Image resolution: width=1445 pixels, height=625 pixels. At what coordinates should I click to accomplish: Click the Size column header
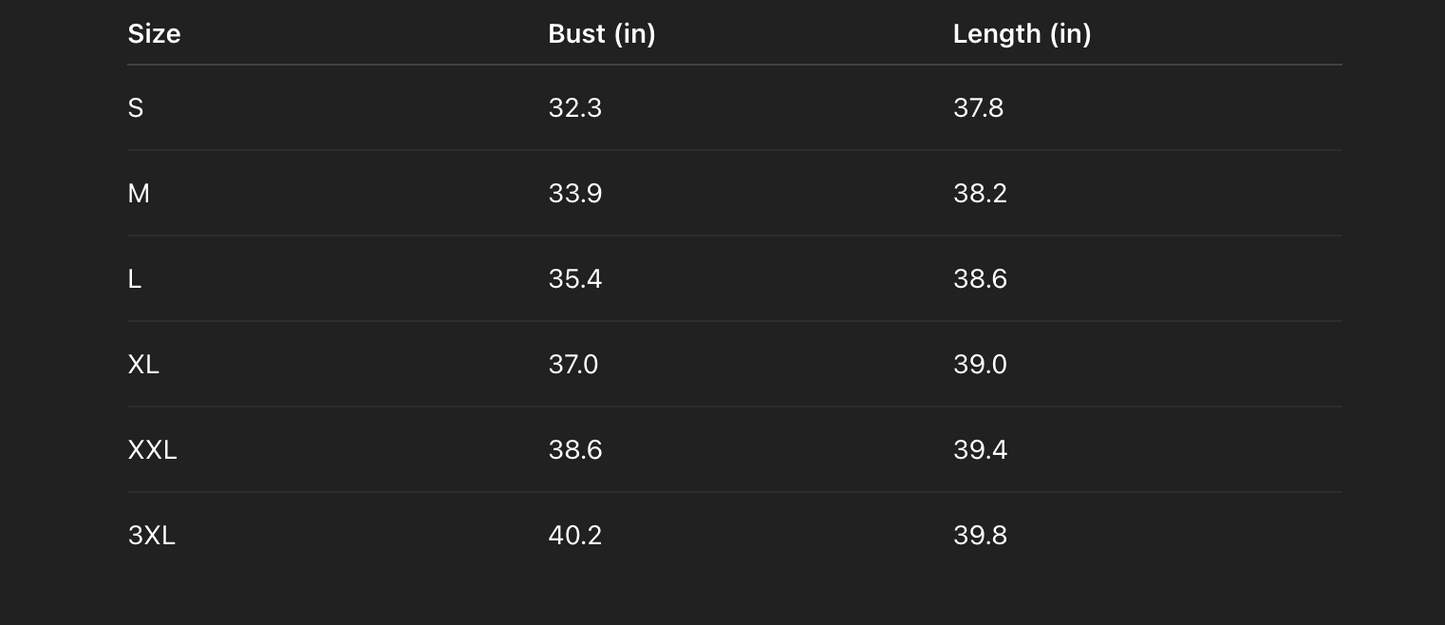click(x=154, y=34)
